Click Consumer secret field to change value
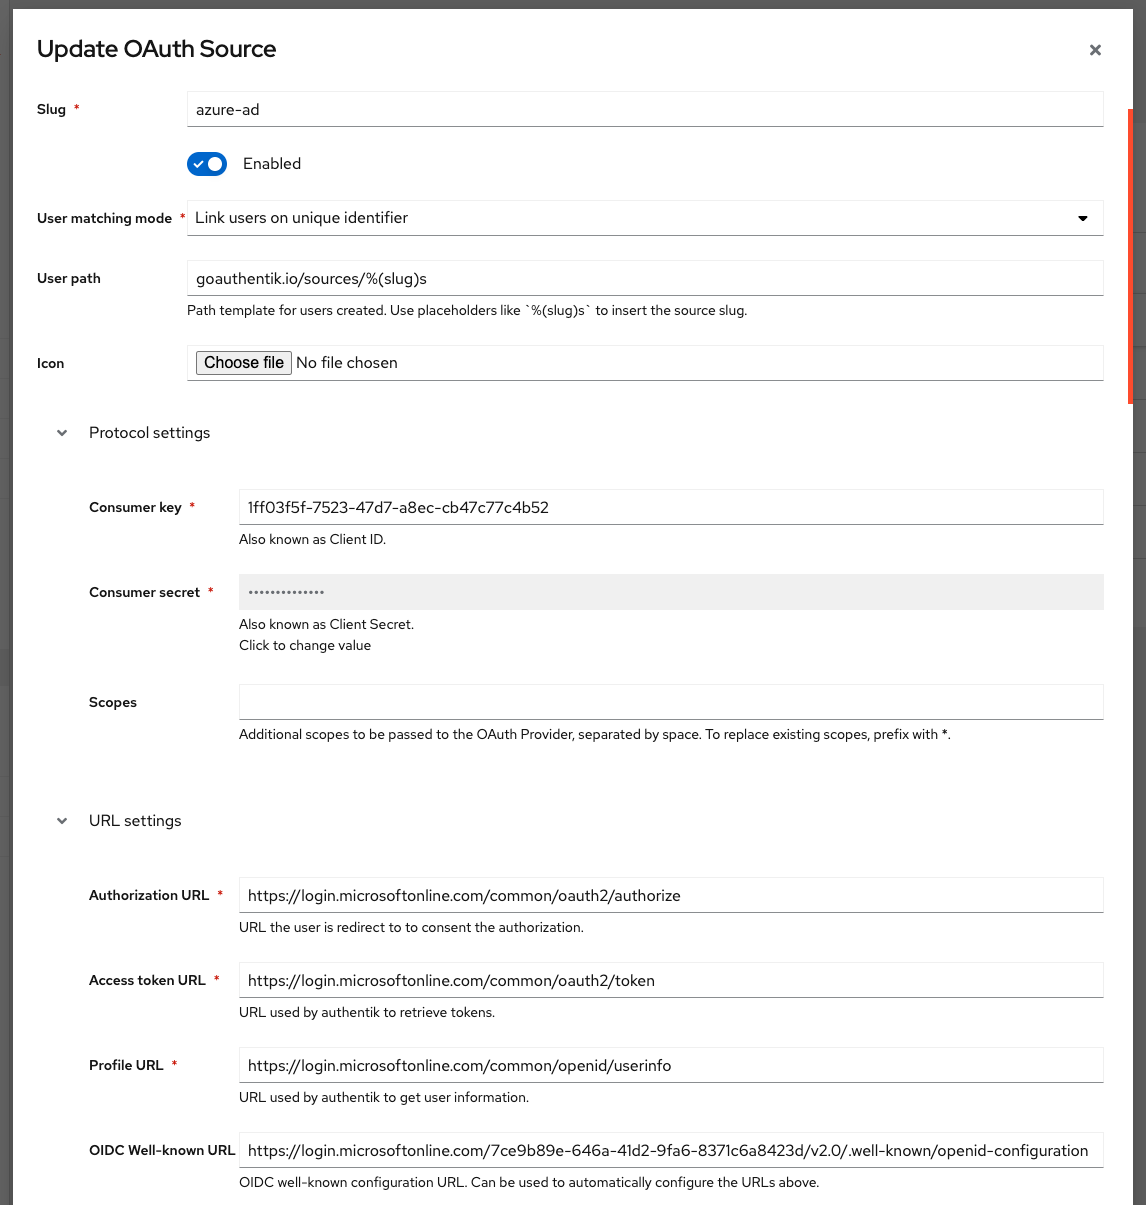Image resolution: width=1146 pixels, height=1205 pixels. pyautogui.click(x=670, y=592)
